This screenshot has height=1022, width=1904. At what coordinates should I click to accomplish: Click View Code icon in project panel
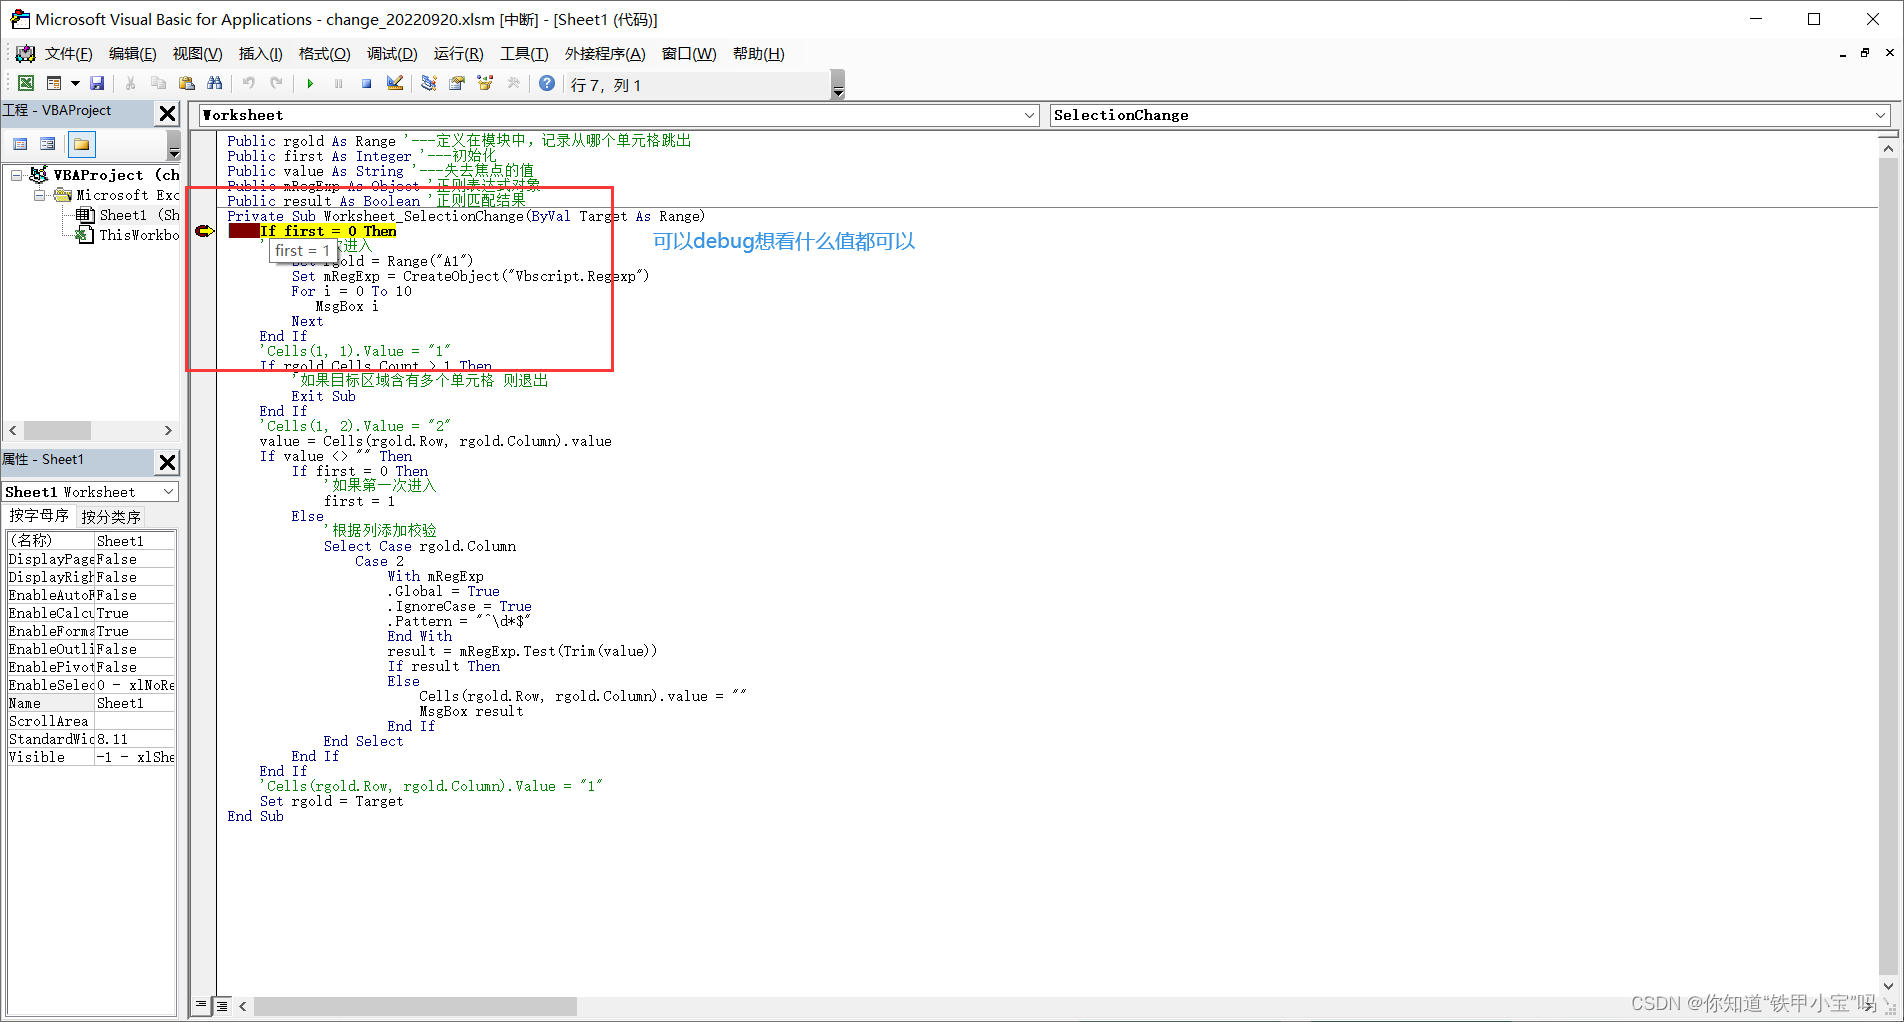[x=20, y=145]
